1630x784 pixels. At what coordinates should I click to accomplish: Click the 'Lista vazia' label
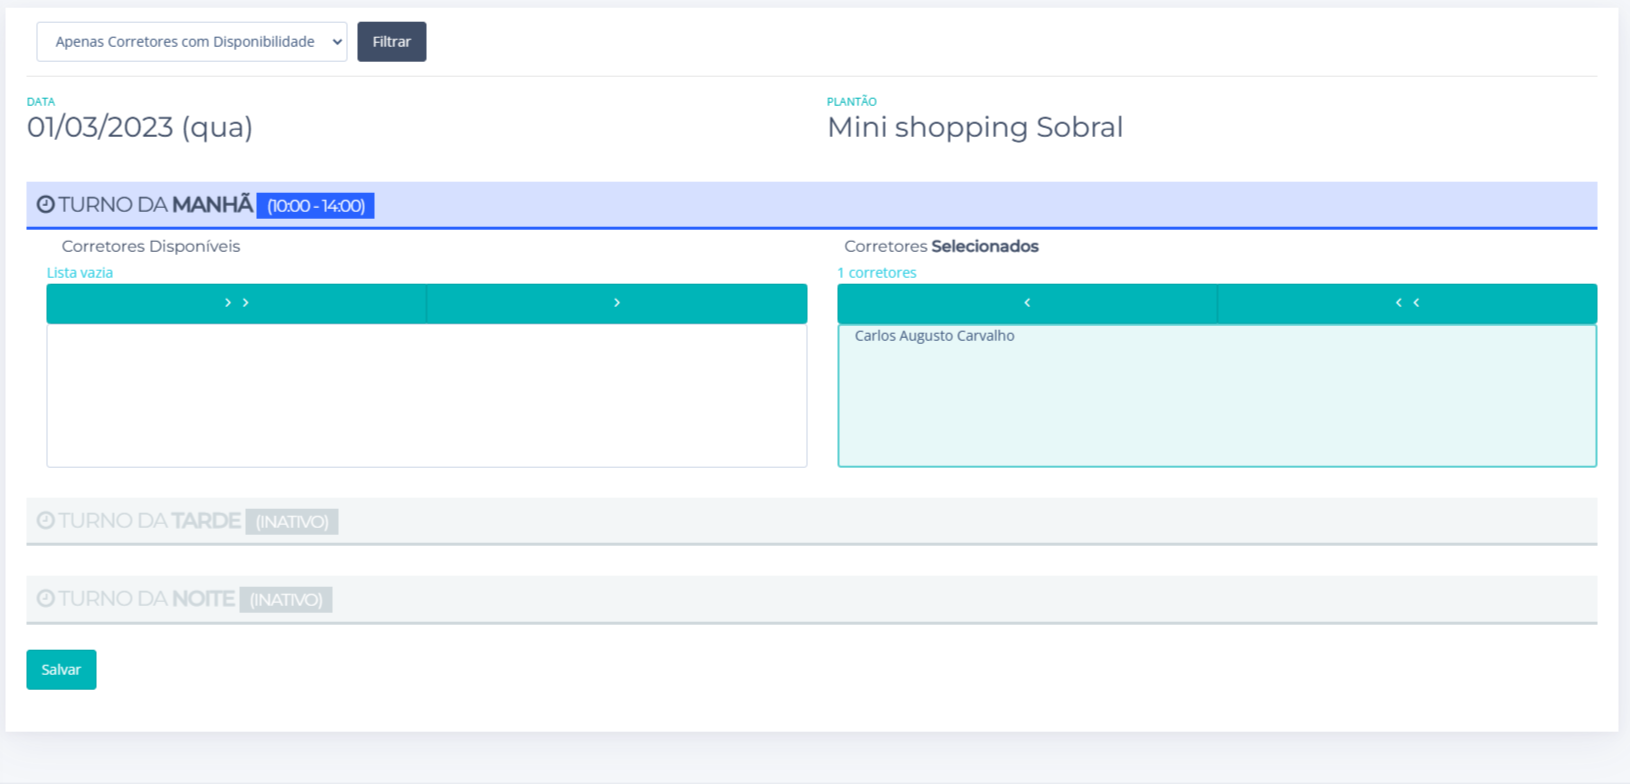80,273
